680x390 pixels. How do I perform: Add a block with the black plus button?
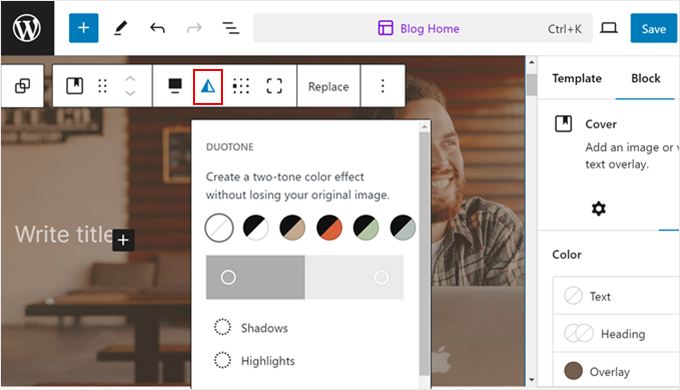(123, 239)
